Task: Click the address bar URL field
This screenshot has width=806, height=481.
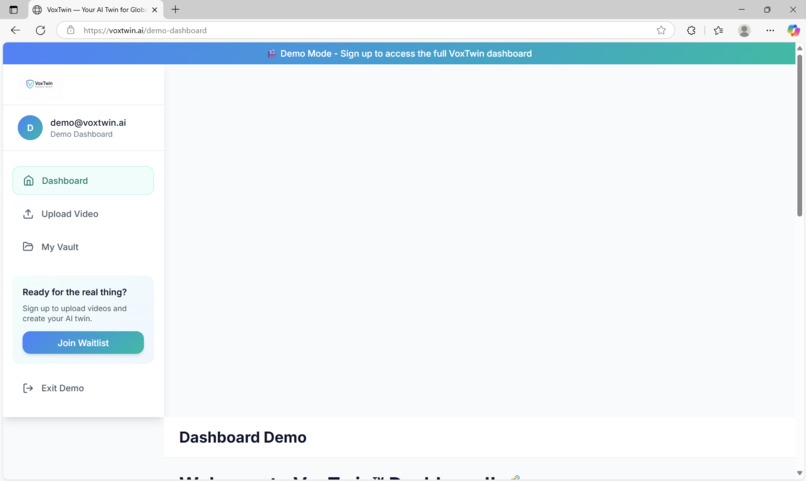Action: pos(365,30)
